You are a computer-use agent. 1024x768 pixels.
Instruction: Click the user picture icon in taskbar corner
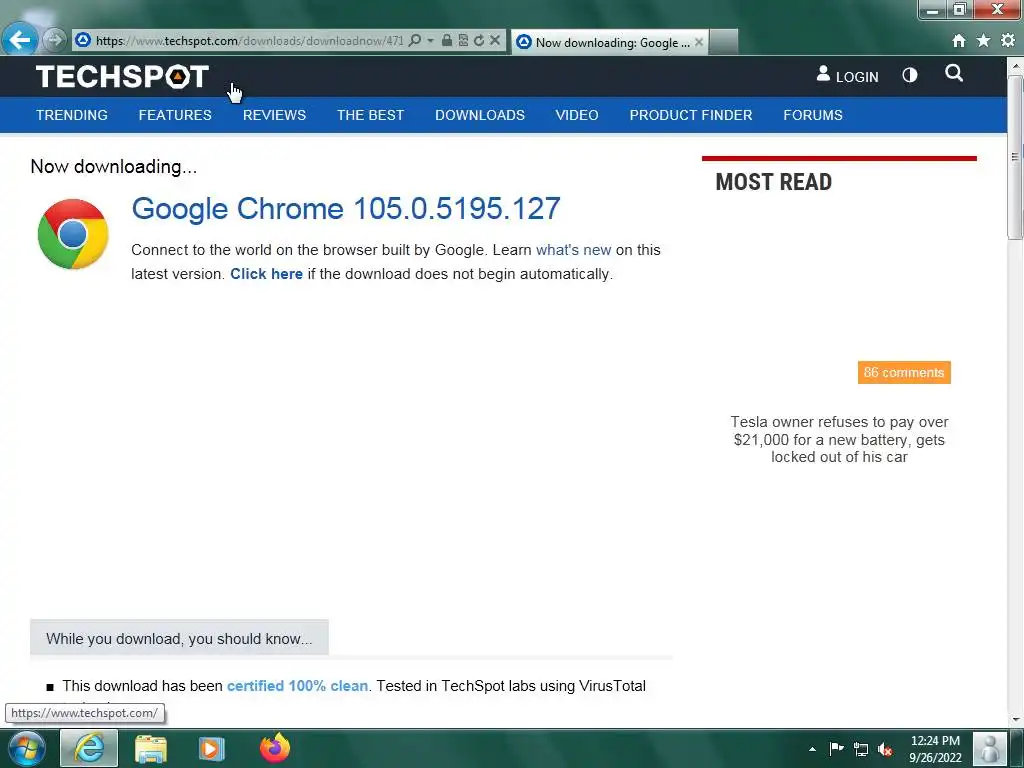[989, 748]
